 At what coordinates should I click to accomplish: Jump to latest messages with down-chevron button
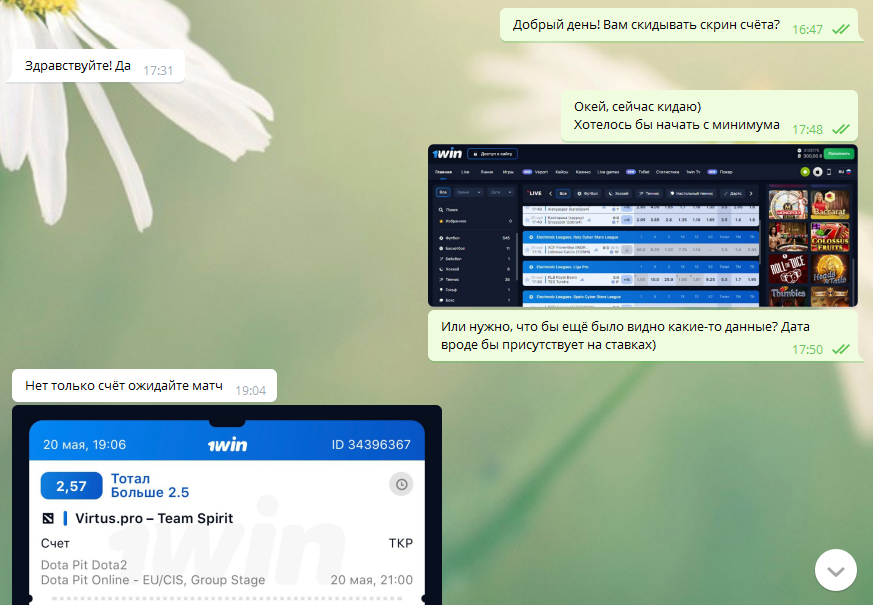(x=835, y=570)
